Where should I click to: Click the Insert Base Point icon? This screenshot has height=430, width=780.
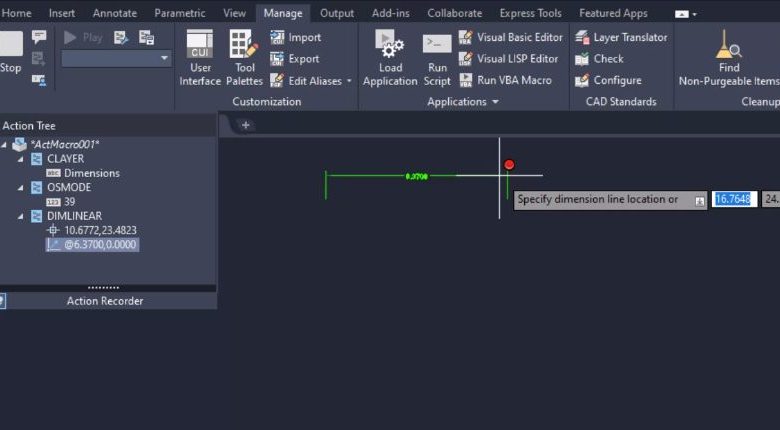coord(39,59)
